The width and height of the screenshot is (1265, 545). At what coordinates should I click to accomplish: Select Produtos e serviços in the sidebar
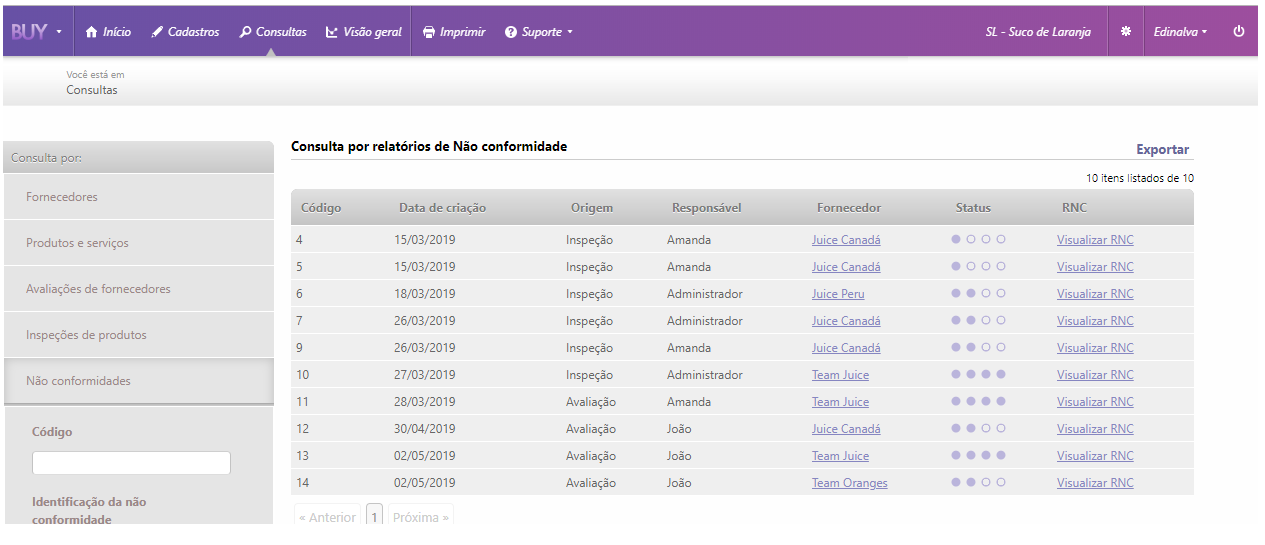[139, 243]
